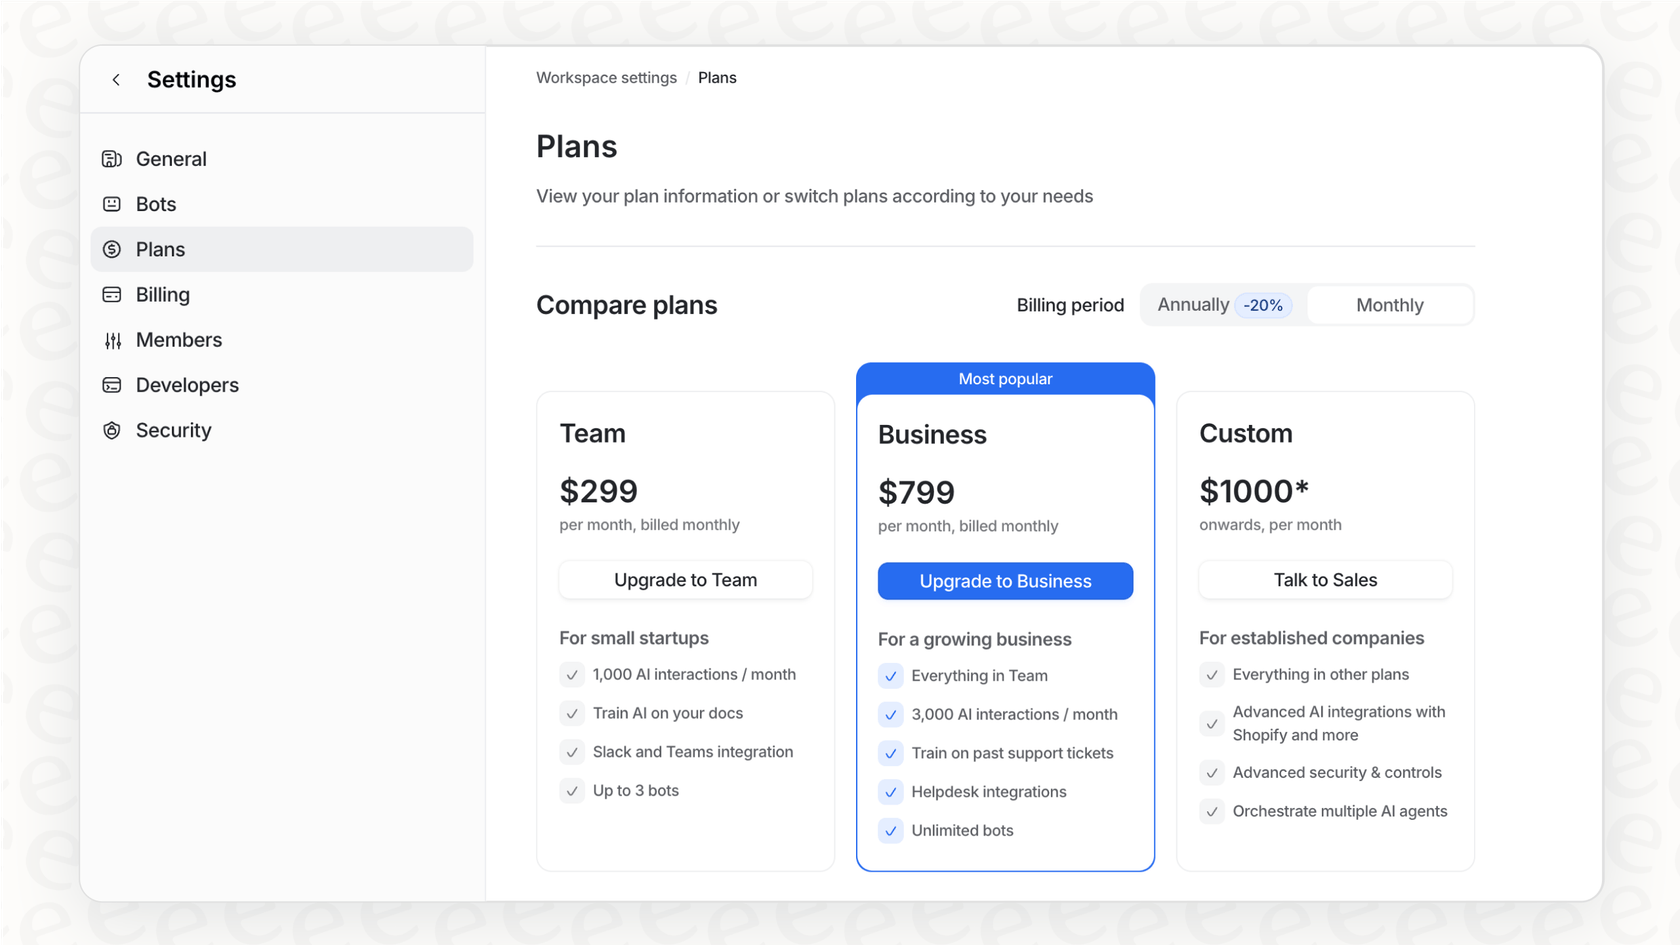Image resolution: width=1680 pixels, height=945 pixels.
Task: Select the Security shield icon
Action: coord(112,430)
